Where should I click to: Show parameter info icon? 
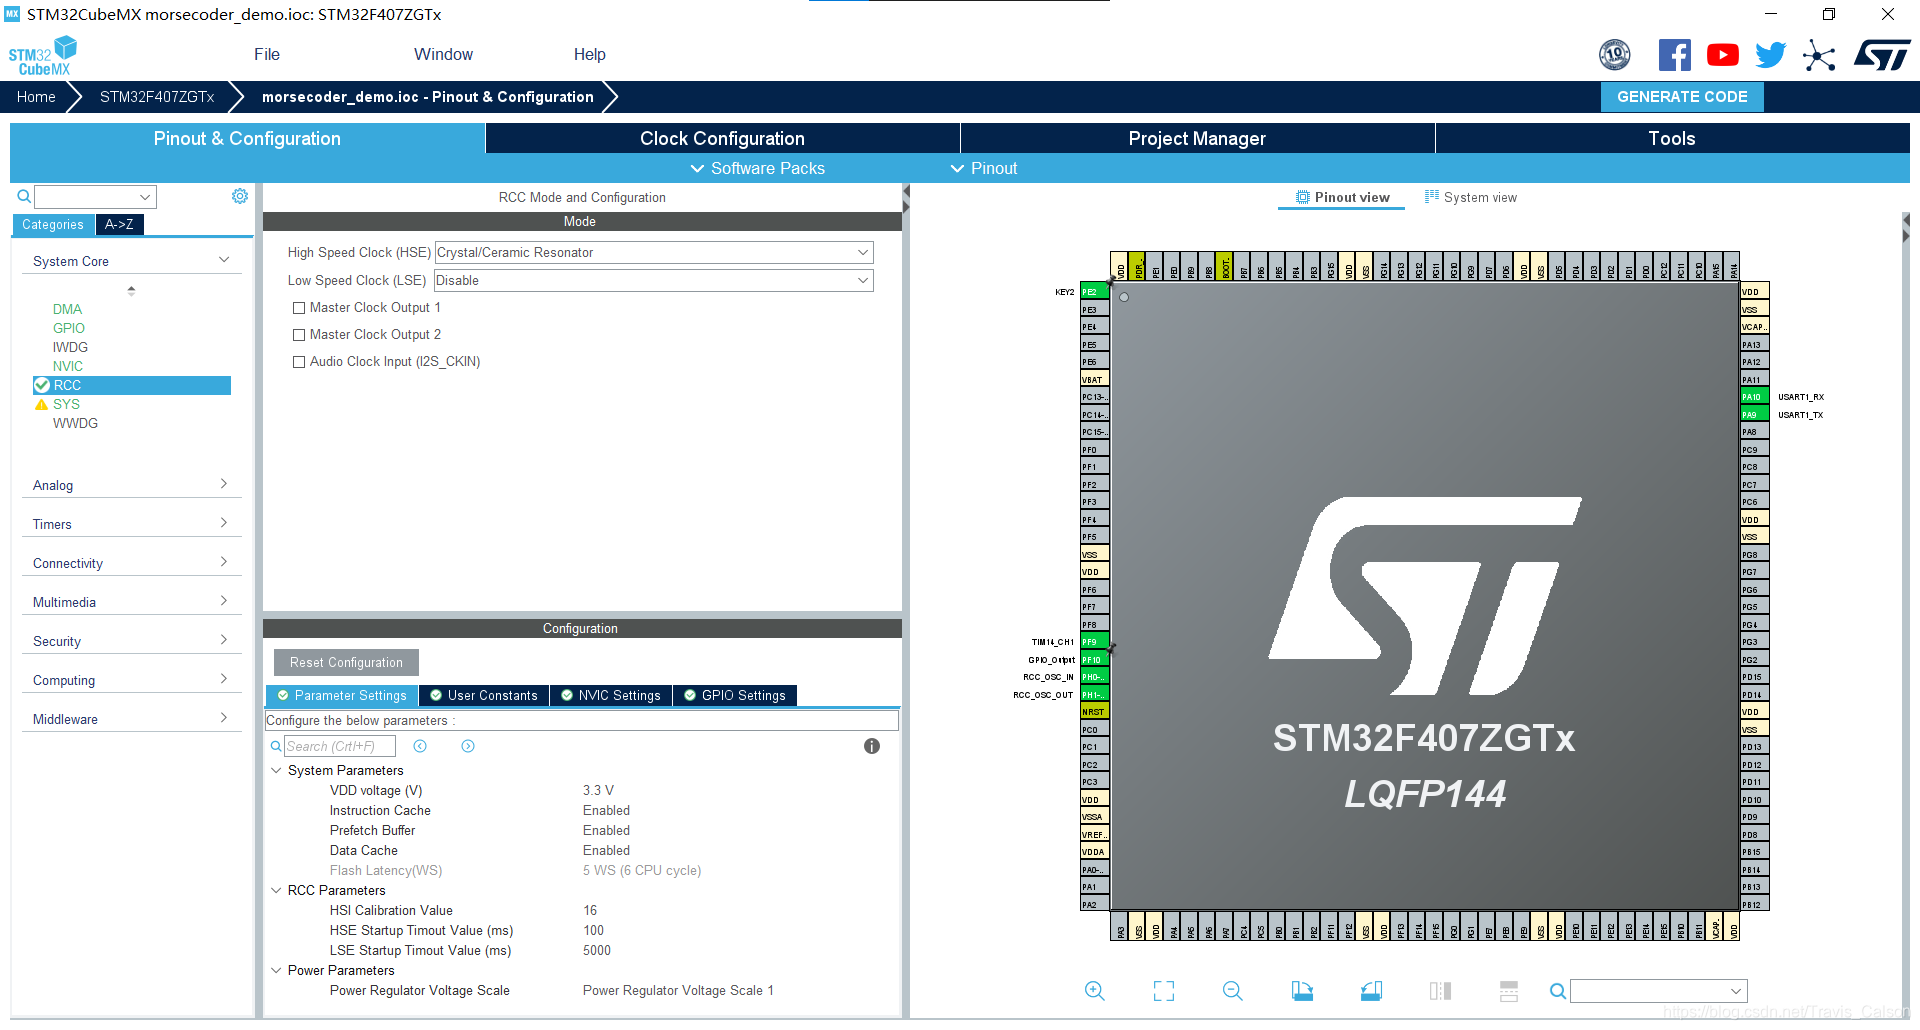[872, 746]
